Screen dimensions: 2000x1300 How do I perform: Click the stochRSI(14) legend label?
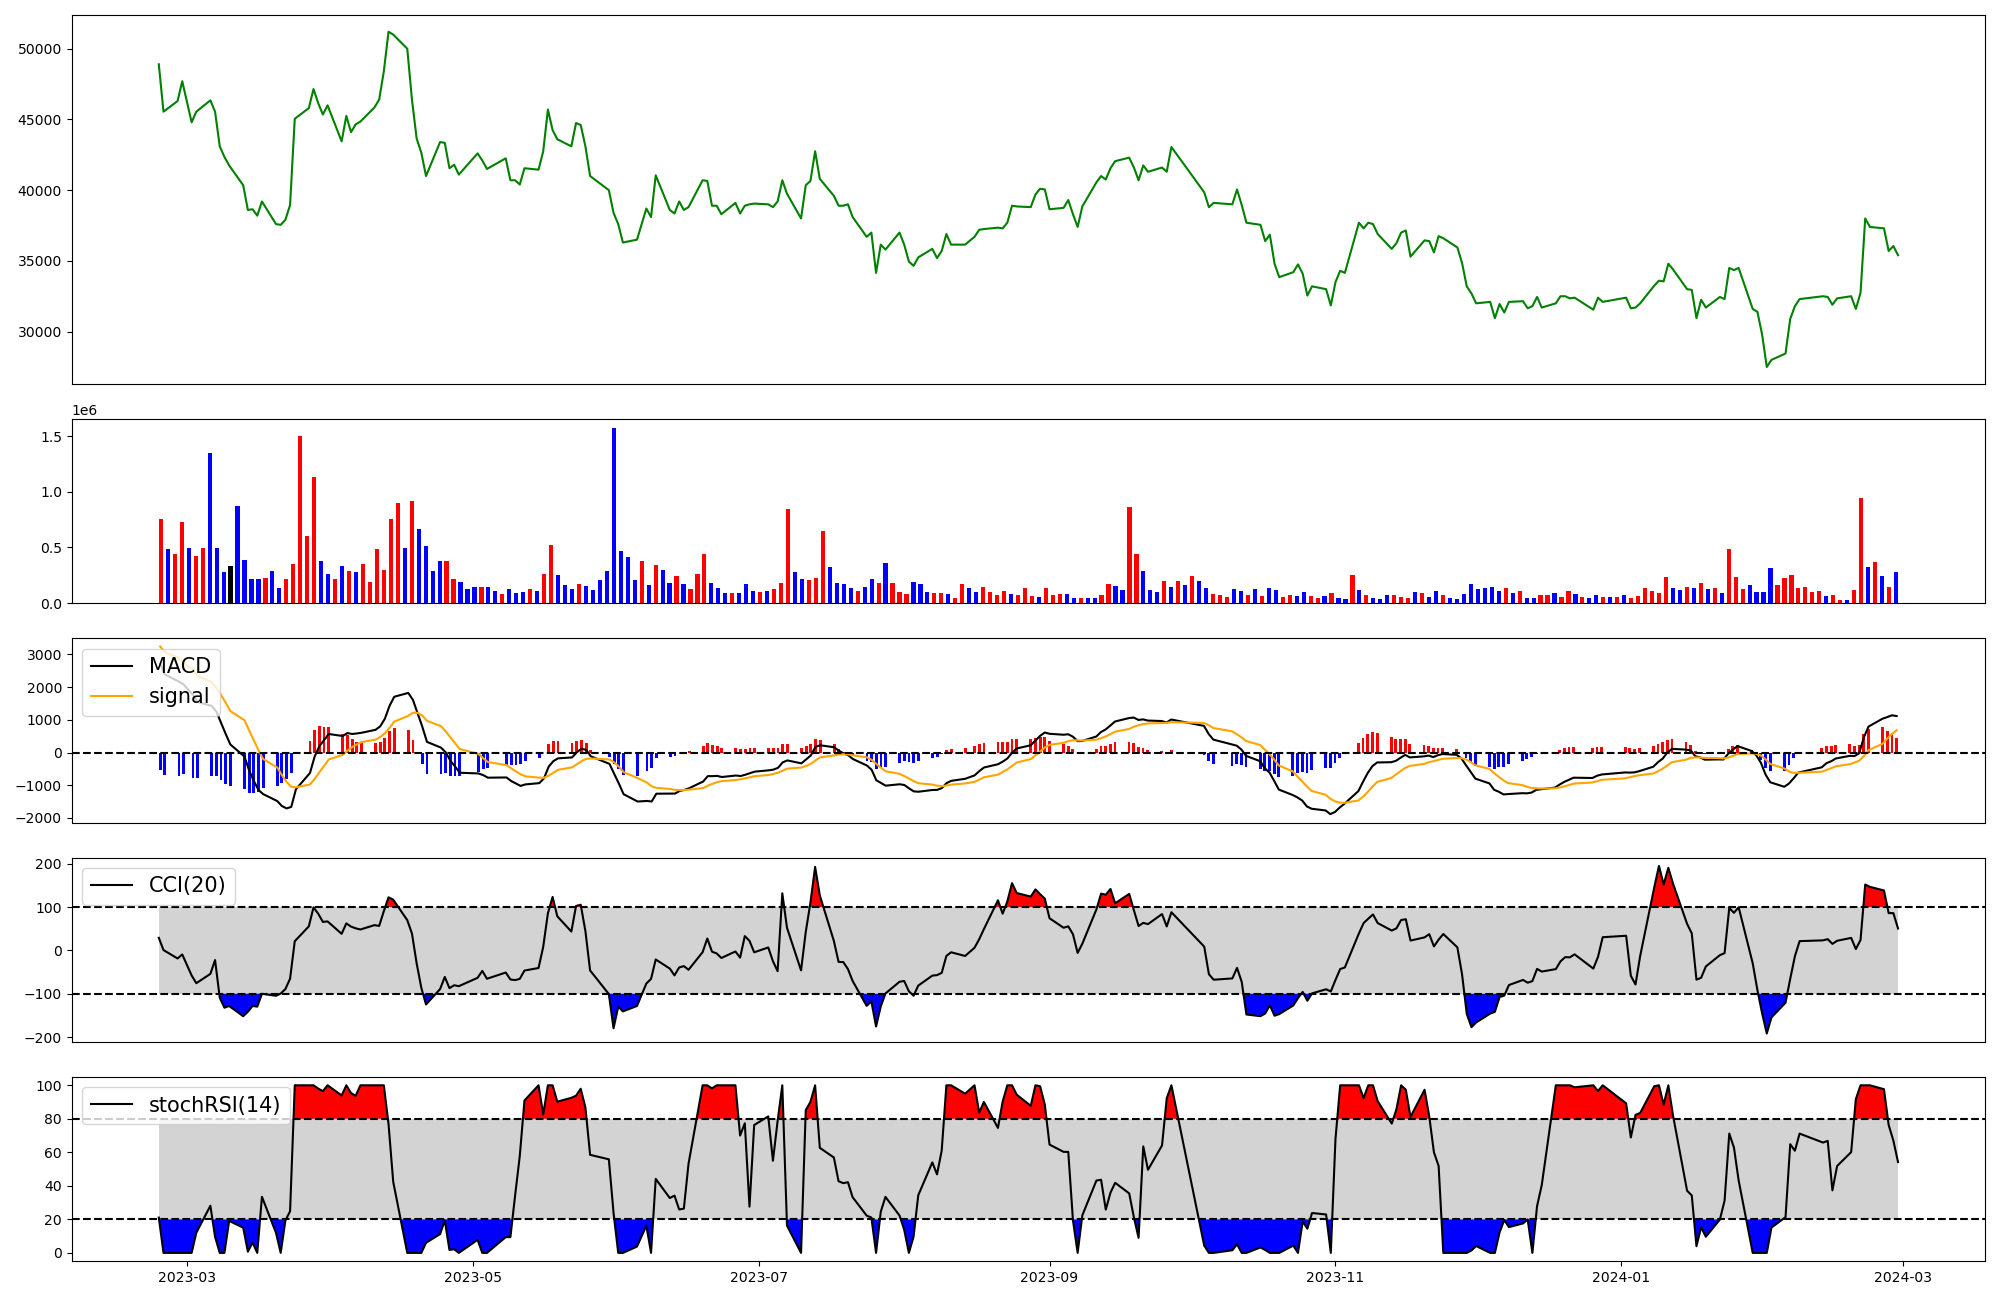click(x=214, y=1105)
